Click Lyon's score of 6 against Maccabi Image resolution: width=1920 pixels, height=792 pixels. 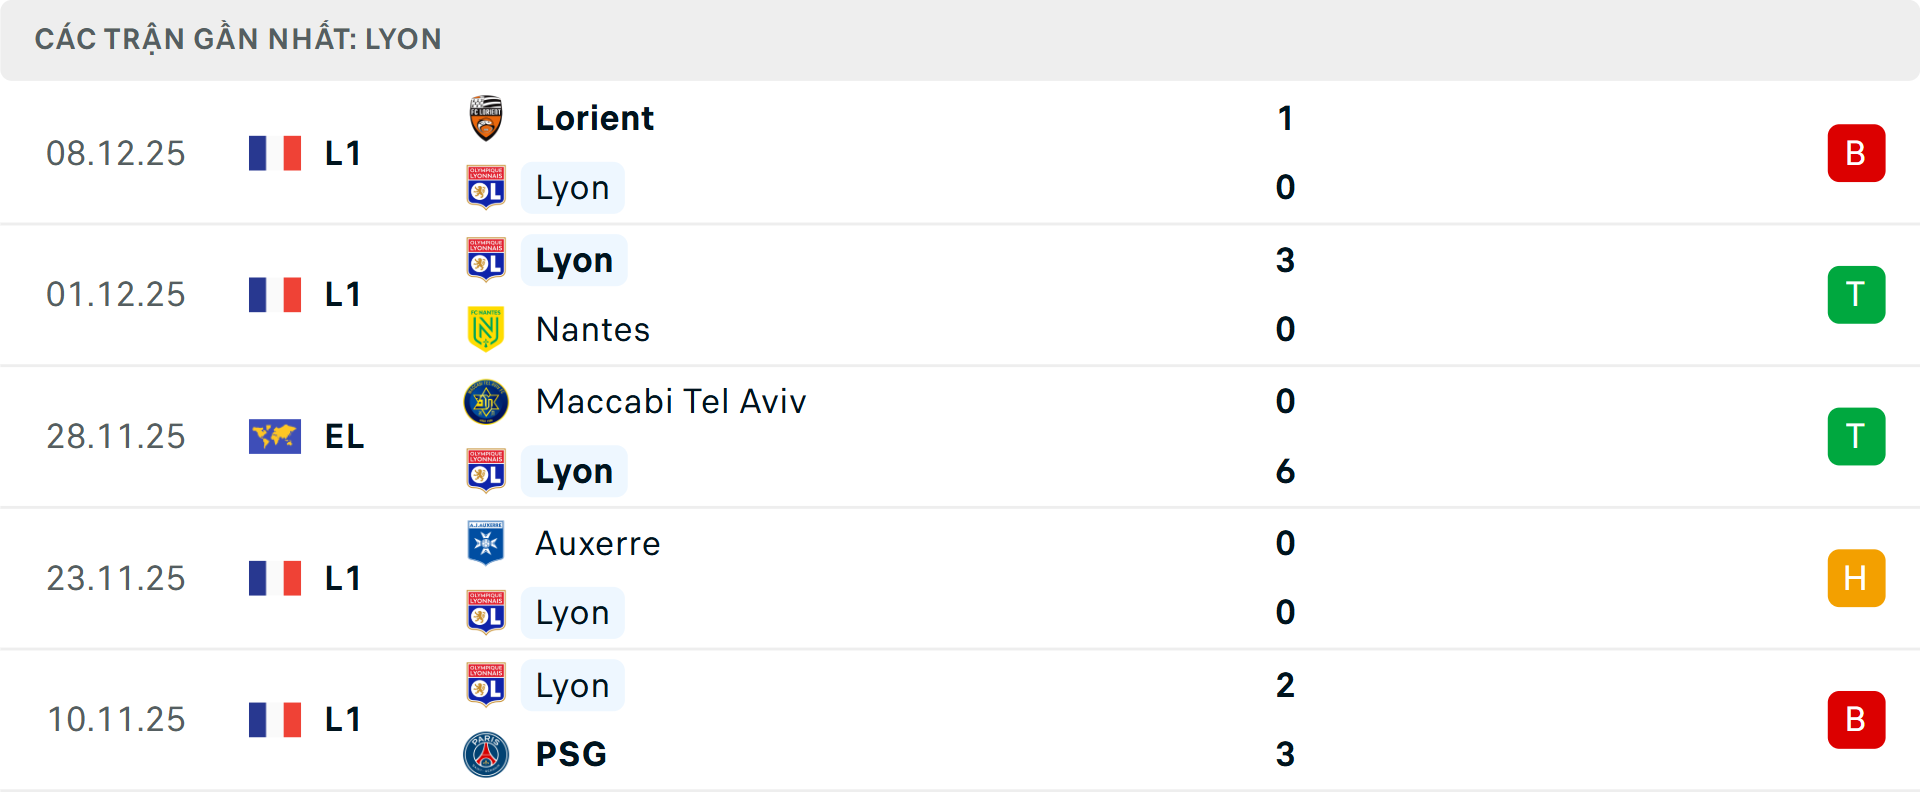(x=1285, y=471)
